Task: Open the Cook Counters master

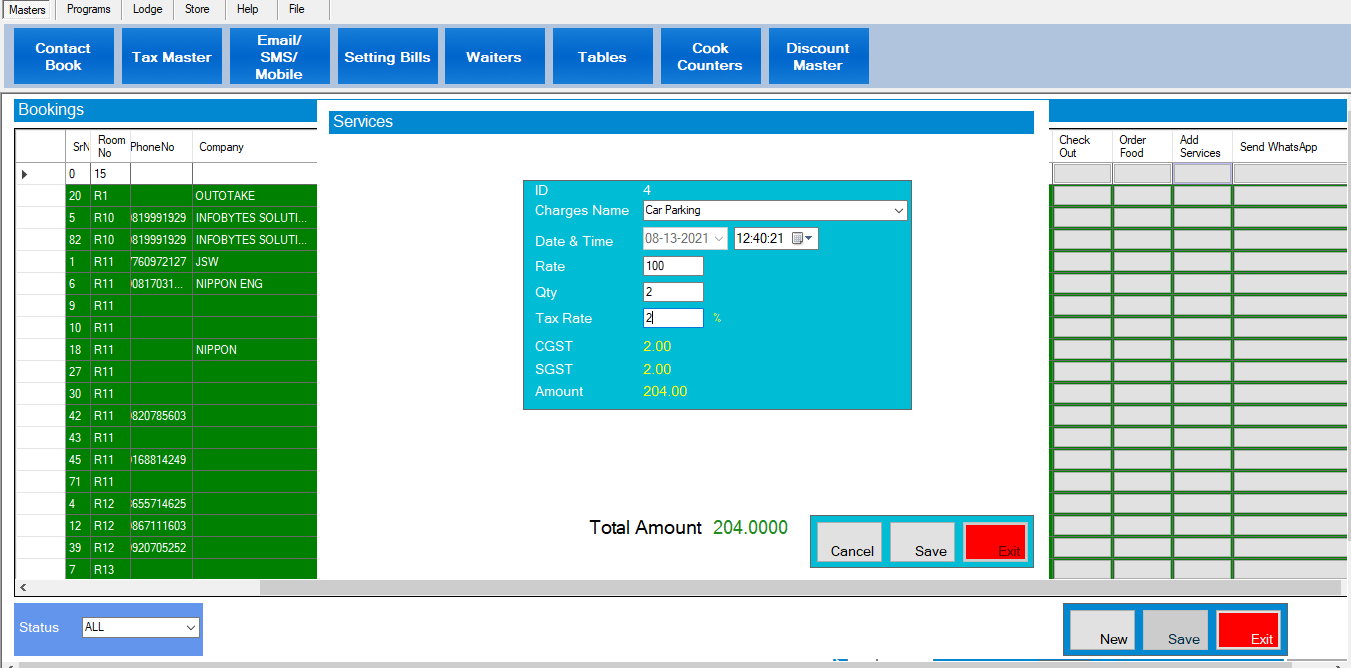Action: (x=710, y=57)
